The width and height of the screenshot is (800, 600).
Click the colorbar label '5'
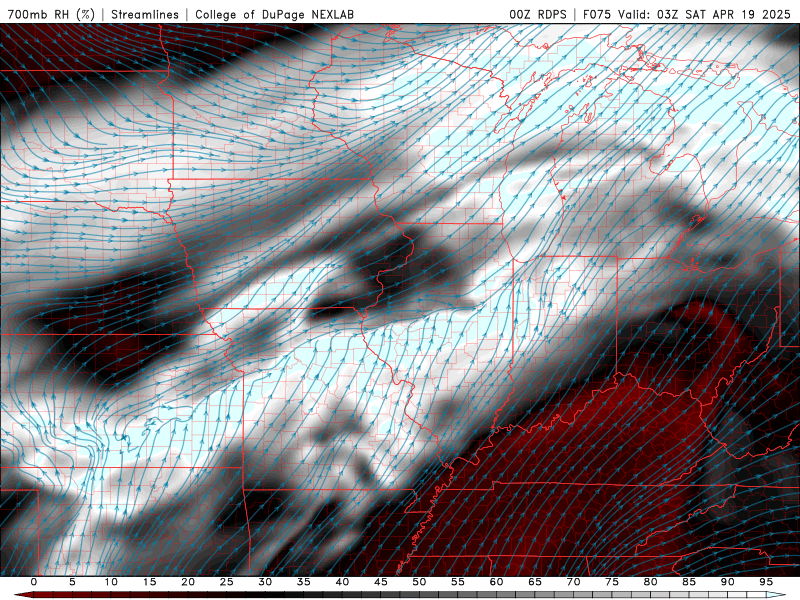[72, 582]
